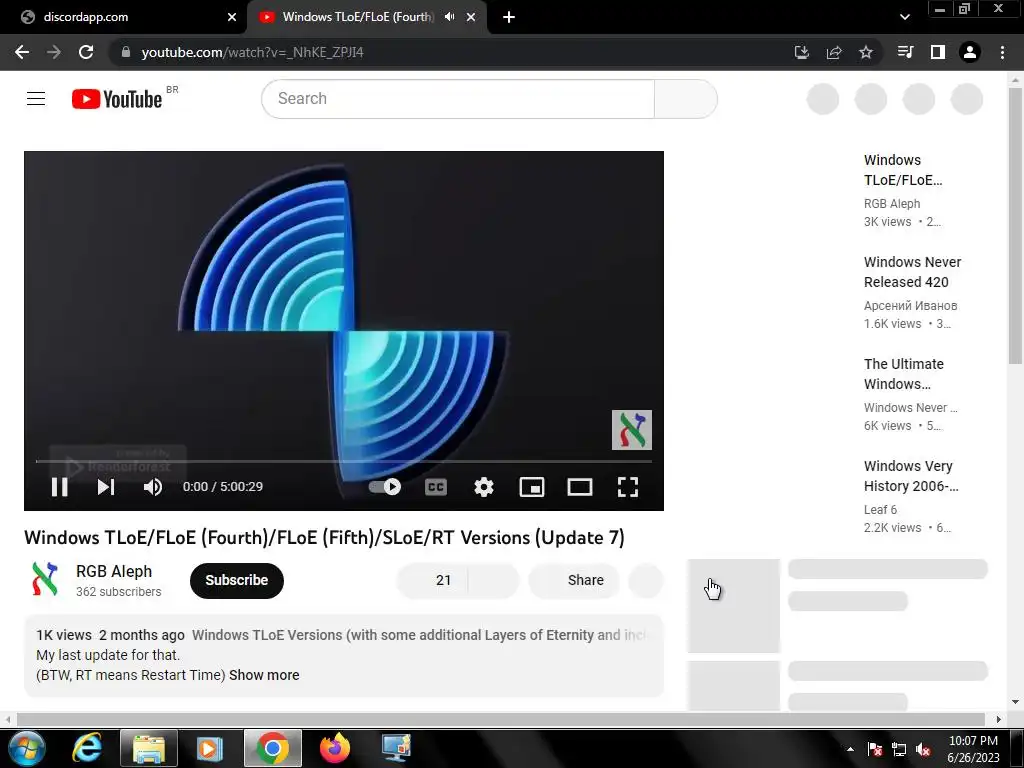Open YouTube hamburger guide menu
This screenshot has width=1024, height=768.
(x=36, y=99)
